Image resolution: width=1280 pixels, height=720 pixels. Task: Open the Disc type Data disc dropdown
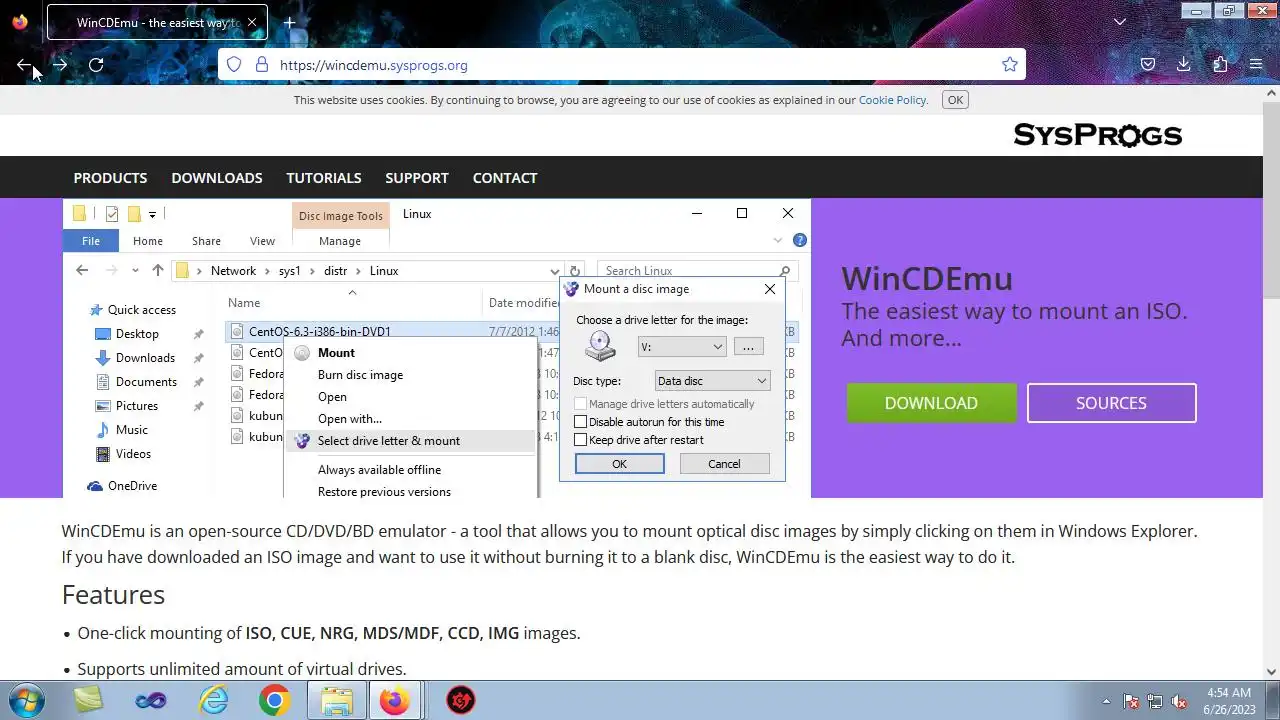click(x=712, y=381)
